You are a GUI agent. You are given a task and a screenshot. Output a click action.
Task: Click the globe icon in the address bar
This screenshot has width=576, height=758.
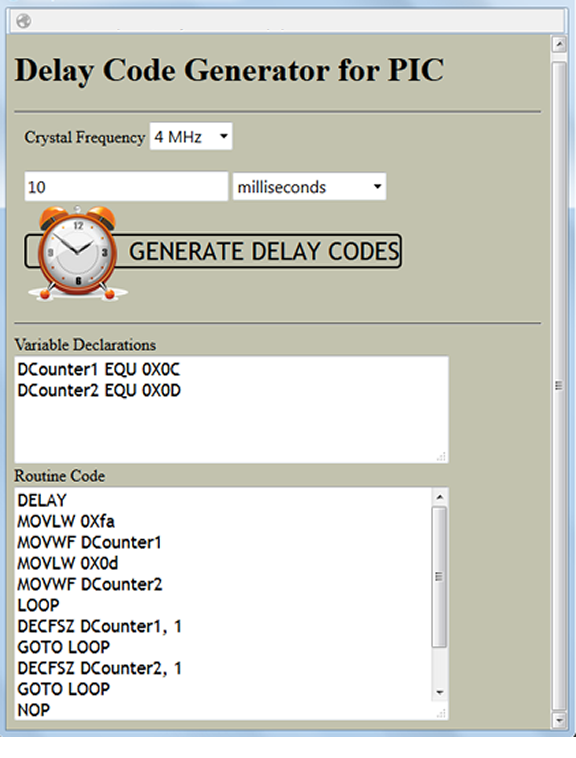(24, 21)
